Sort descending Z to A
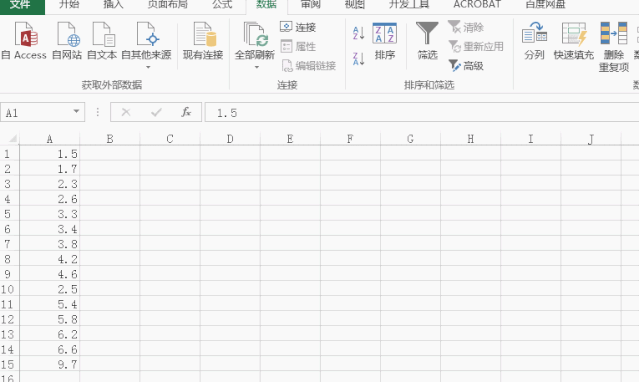Viewport: 639px width, 382px height. [x=358, y=59]
